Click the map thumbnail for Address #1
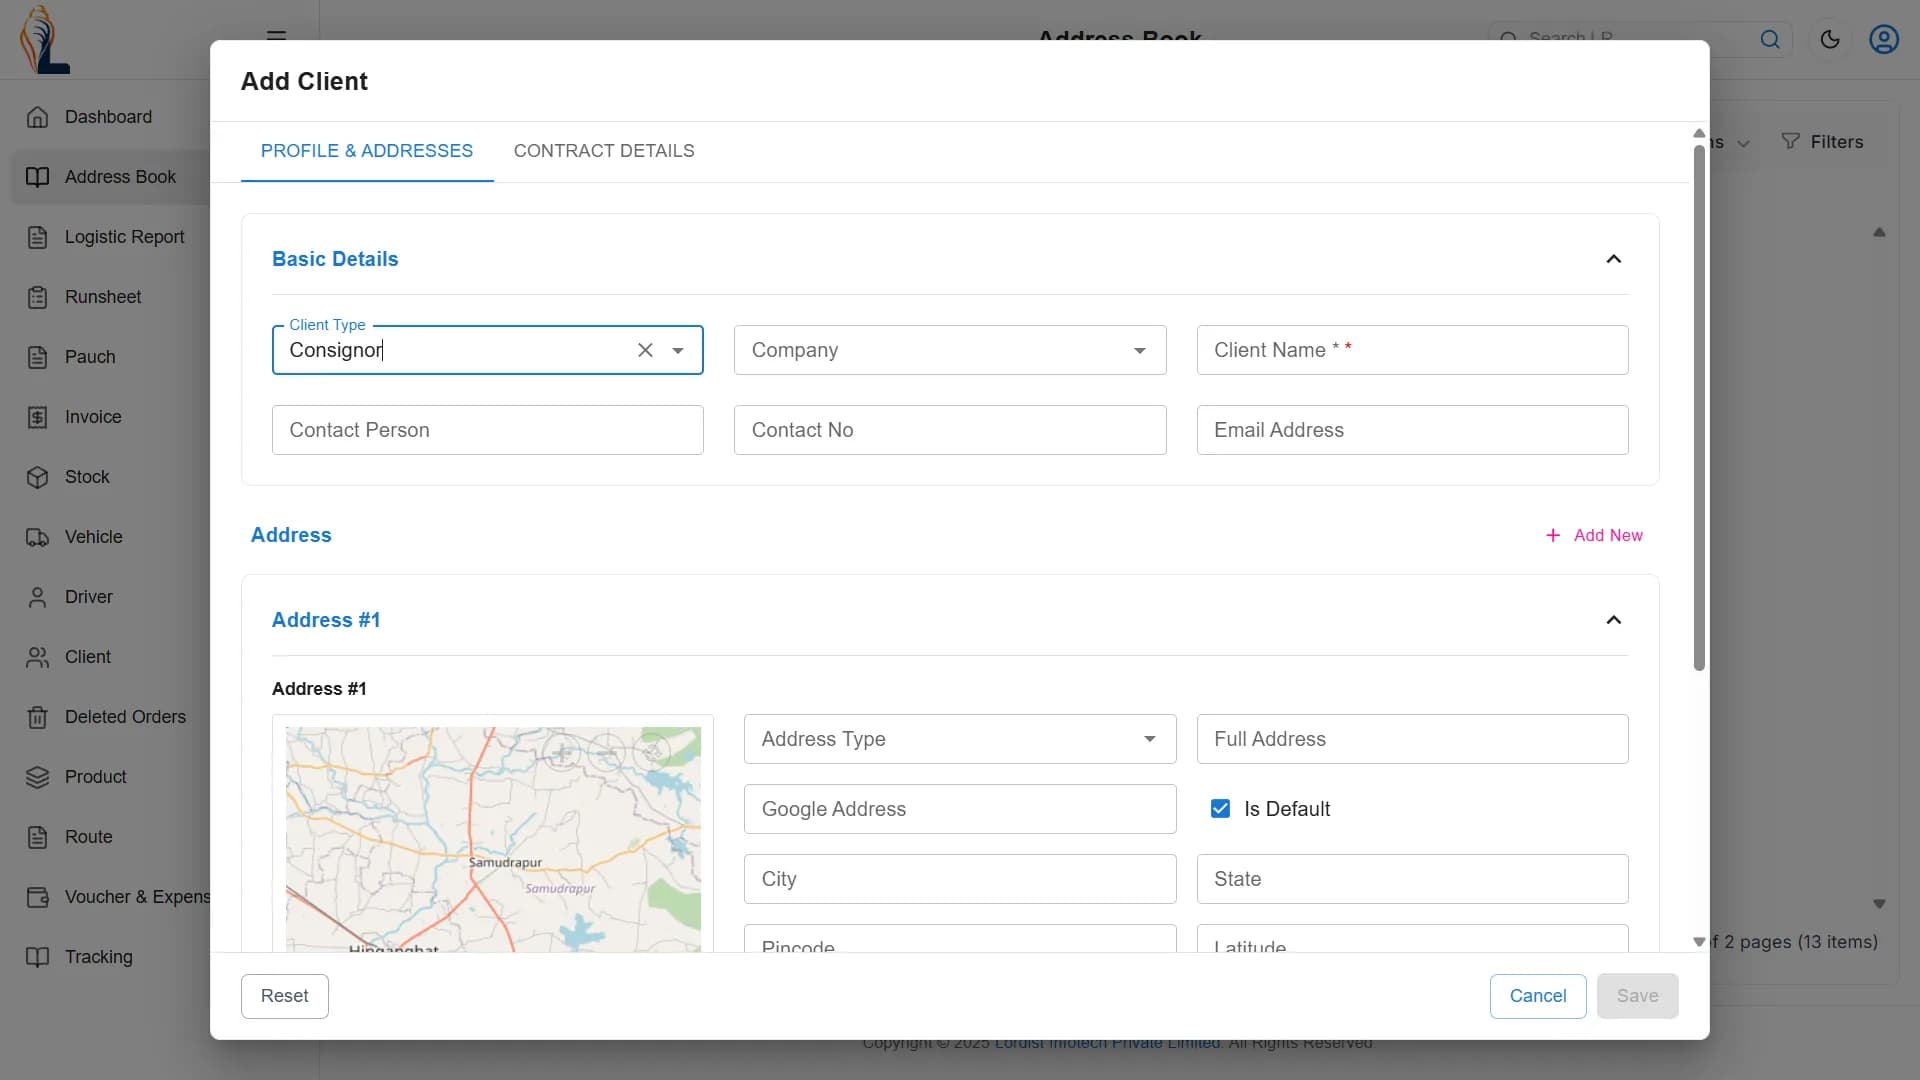 pos(493,839)
